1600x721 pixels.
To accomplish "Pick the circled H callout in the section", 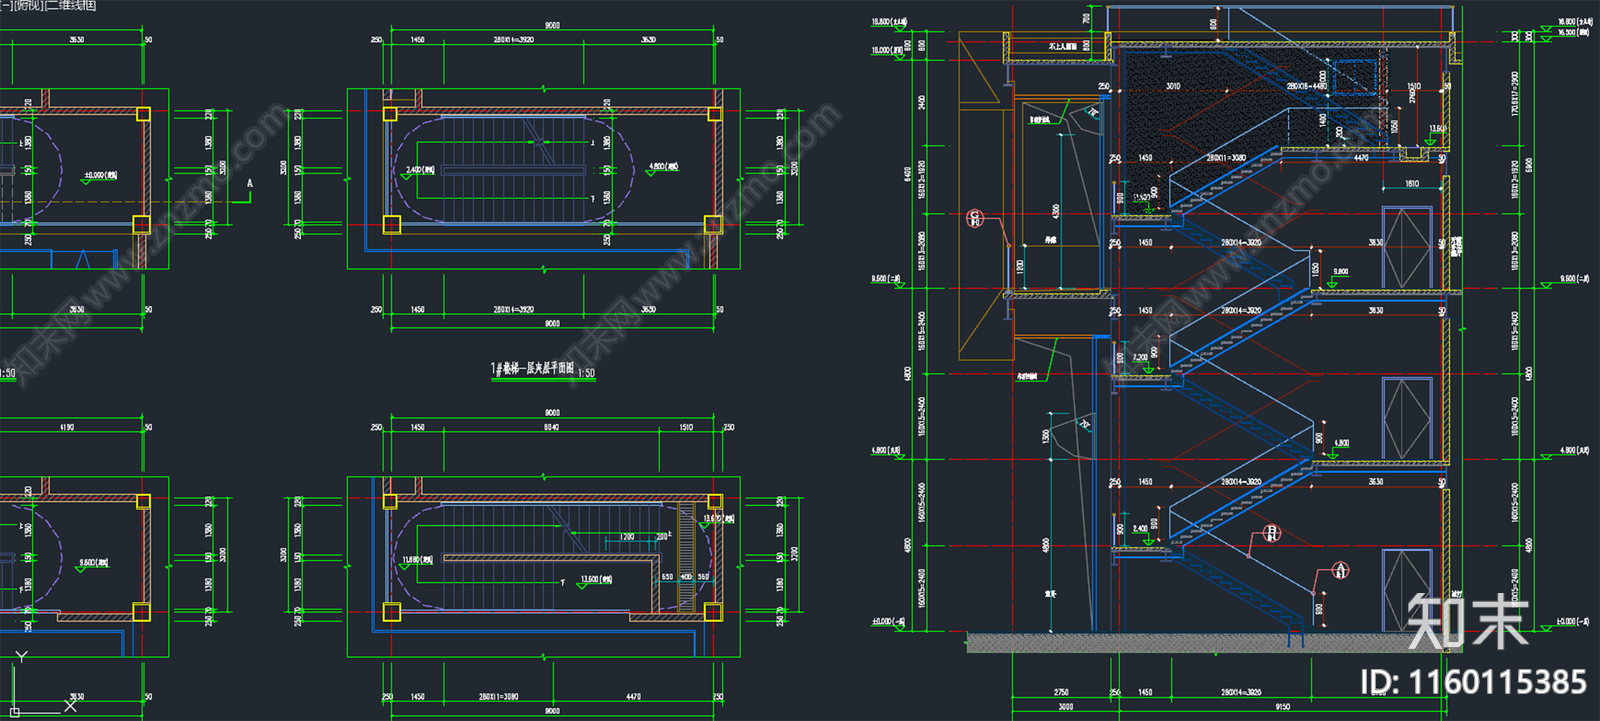I will [1271, 533].
